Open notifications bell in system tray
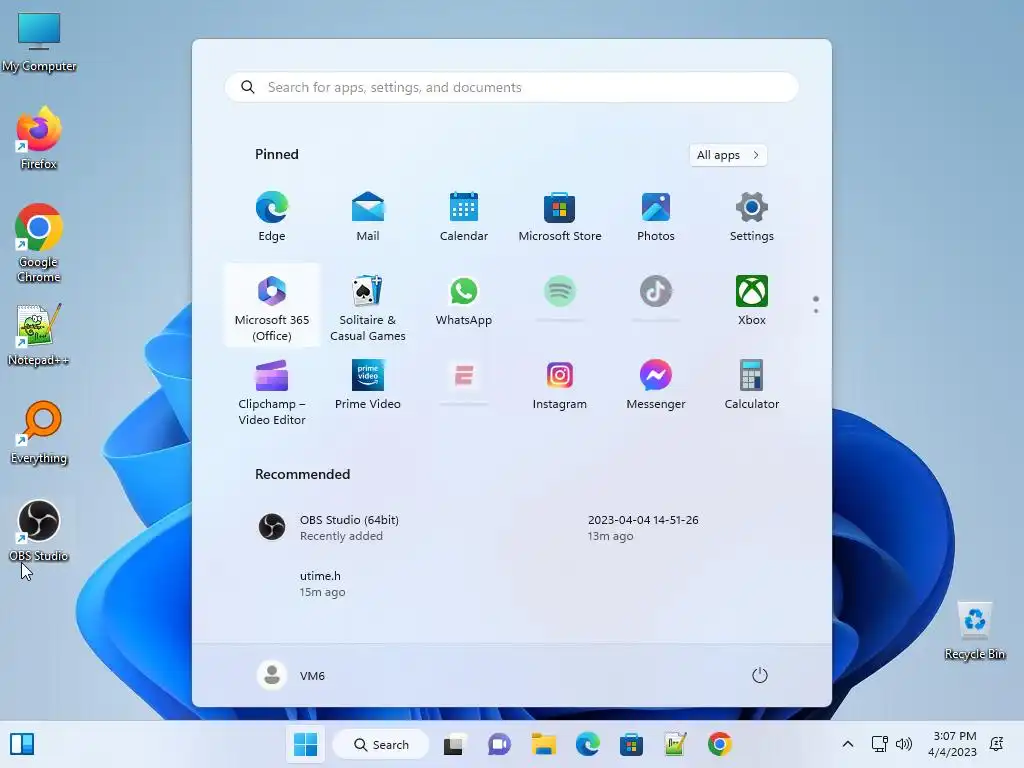Screen dimensions: 1024x768 [997, 744]
